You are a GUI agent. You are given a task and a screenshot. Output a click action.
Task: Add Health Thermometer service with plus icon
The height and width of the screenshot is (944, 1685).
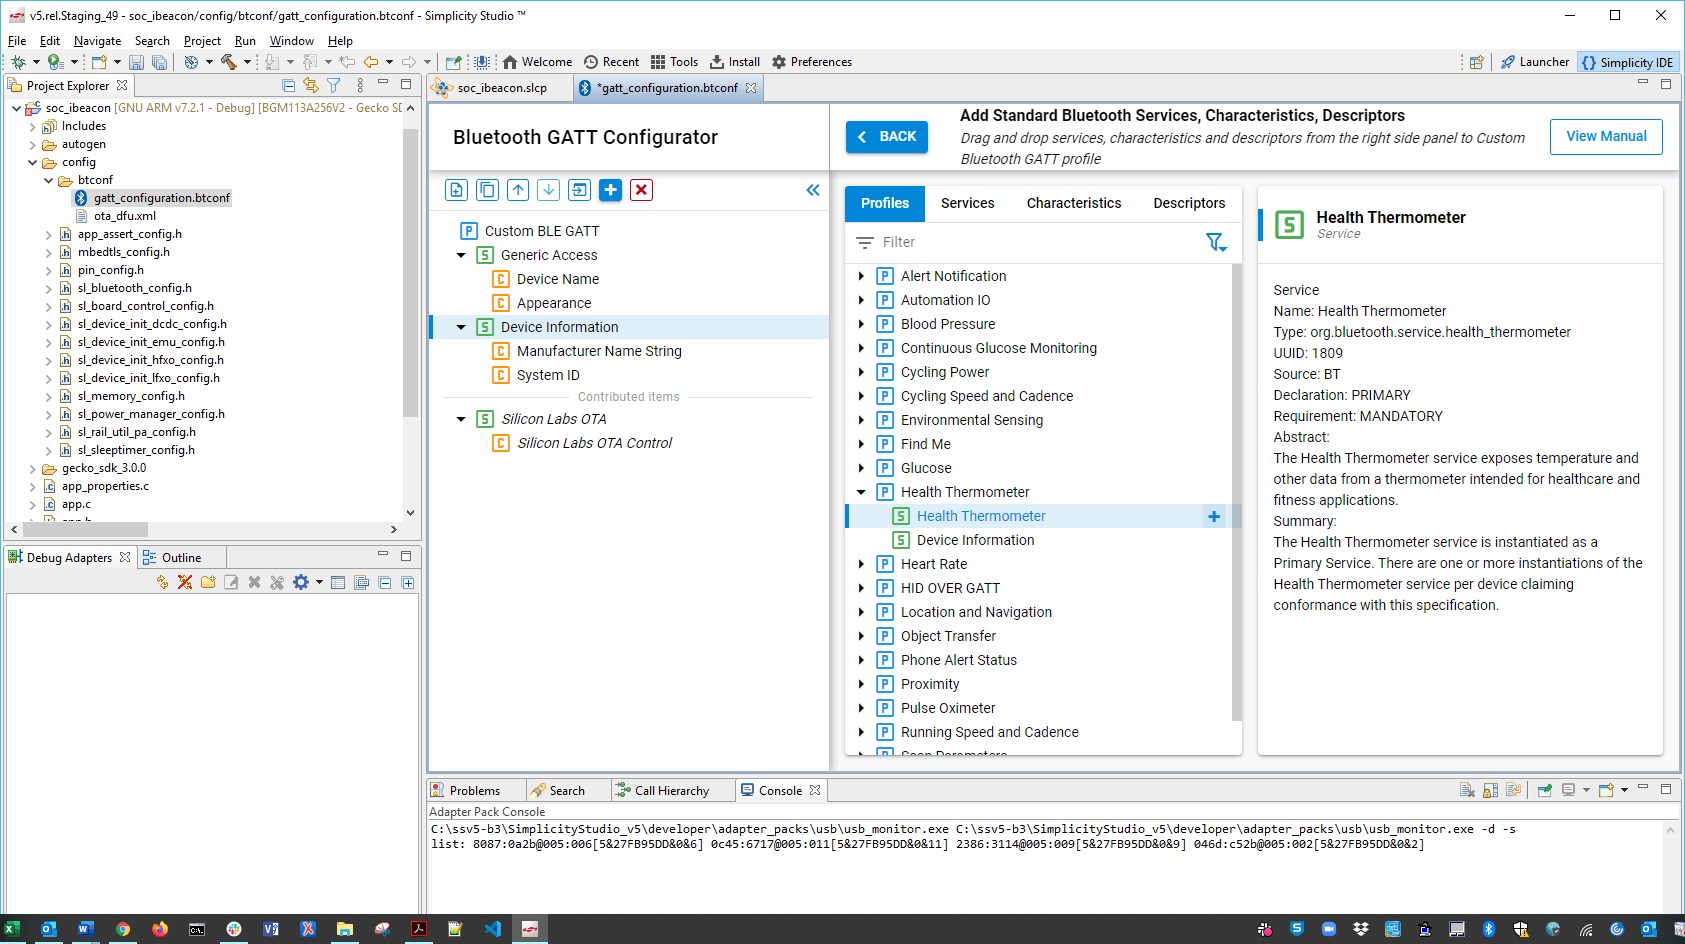pos(1214,516)
